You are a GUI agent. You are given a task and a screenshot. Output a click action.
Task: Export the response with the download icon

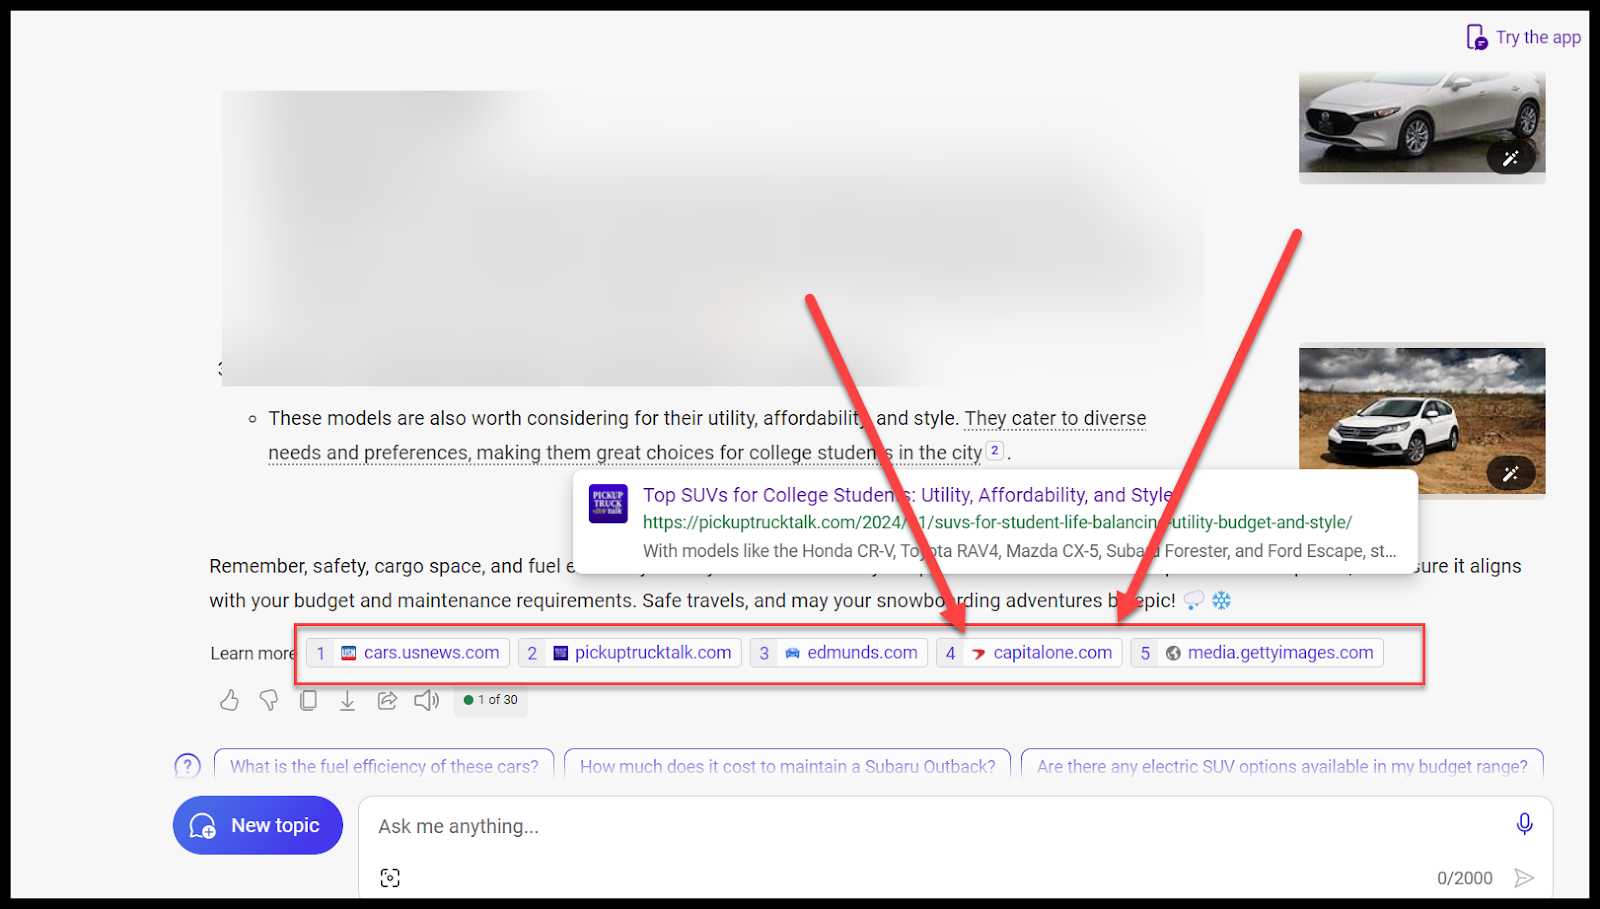347,700
